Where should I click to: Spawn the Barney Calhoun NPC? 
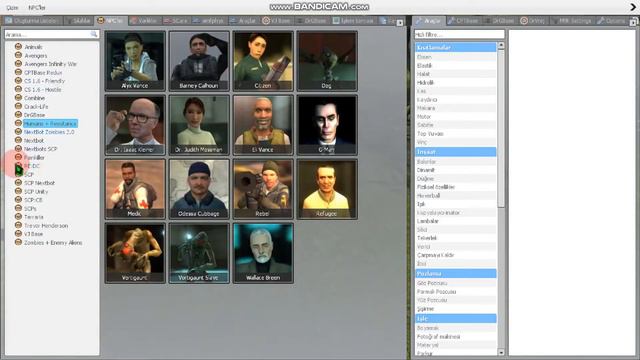click(199, 61)
